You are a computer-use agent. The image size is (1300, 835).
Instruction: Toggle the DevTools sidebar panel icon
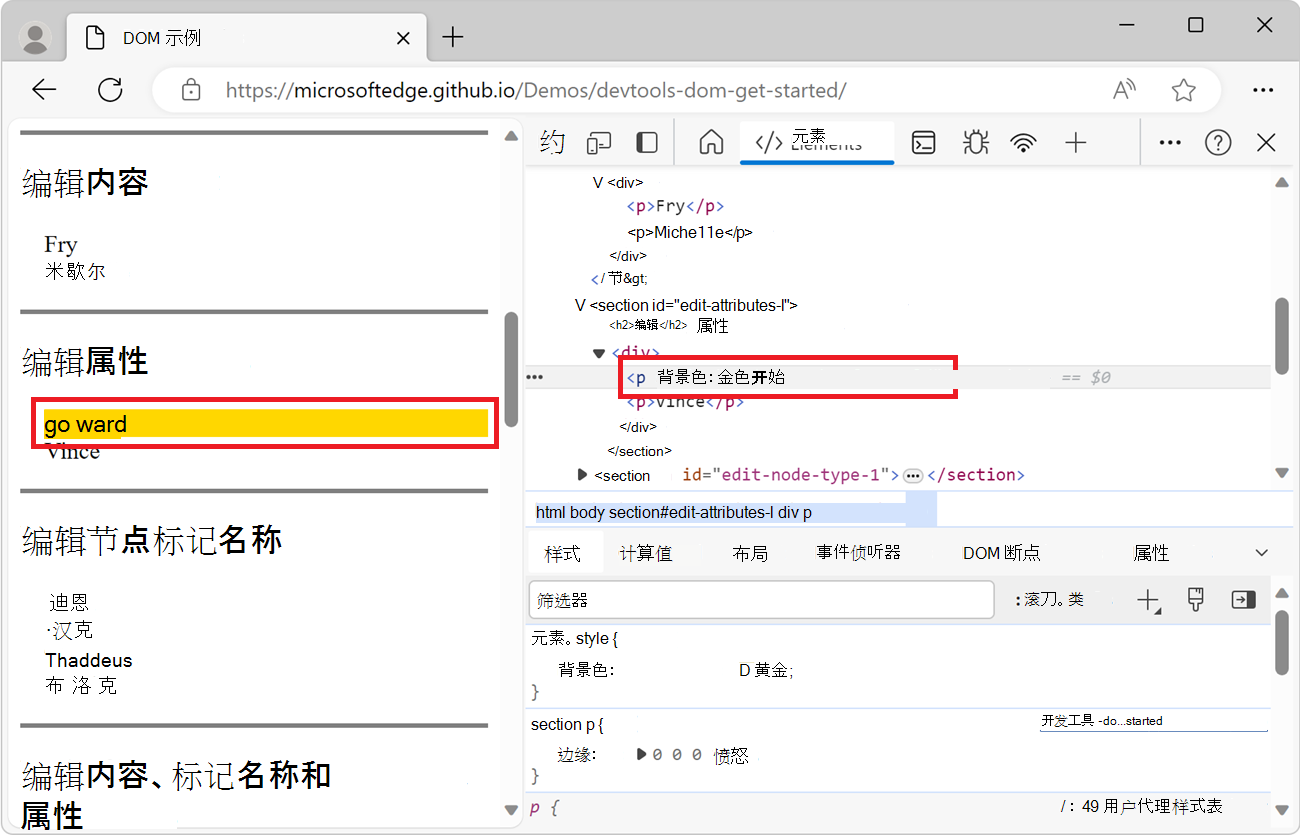pyautogui.click(x=647, y=143)
